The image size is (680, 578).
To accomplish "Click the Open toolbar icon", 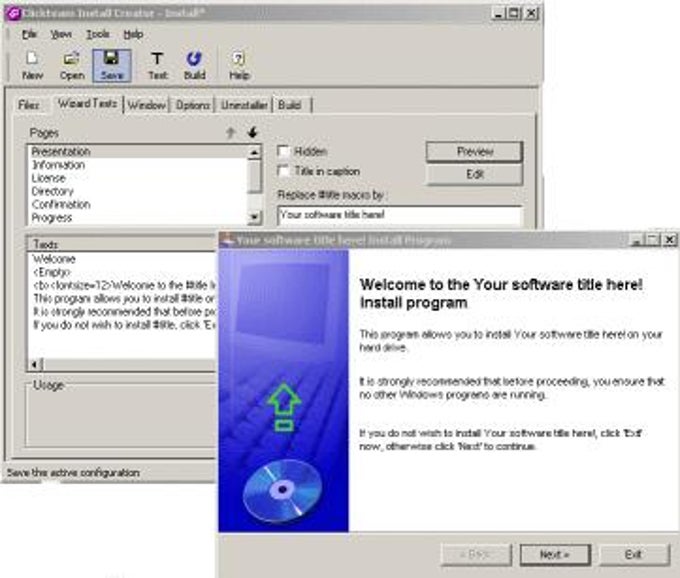I will (x=72, y=65).
